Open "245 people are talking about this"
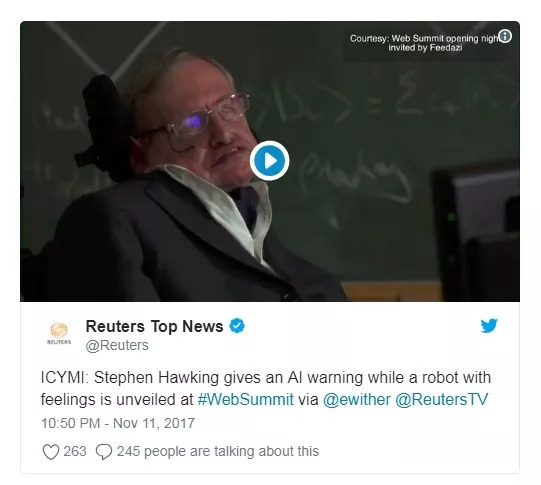Screen dimensions: 541x485 [x=218, y=451]
